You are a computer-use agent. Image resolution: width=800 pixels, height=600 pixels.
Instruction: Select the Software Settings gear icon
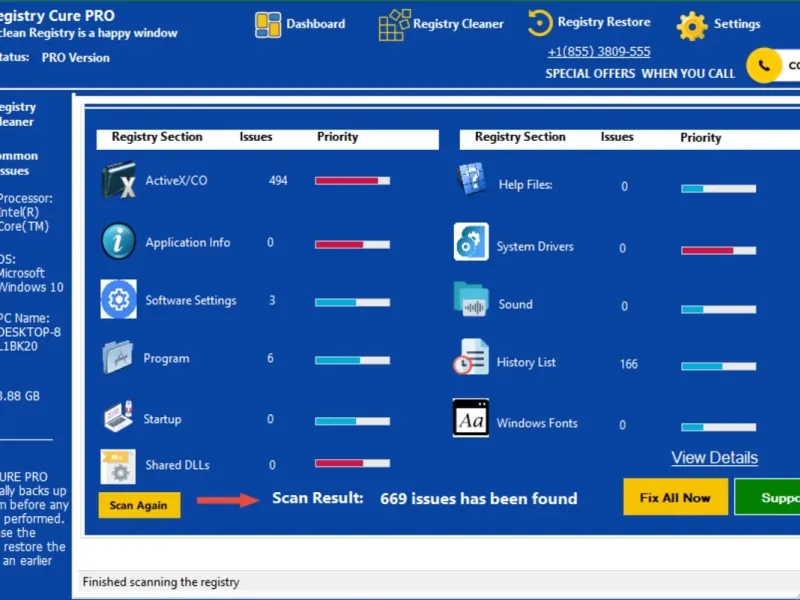[118, 299]
